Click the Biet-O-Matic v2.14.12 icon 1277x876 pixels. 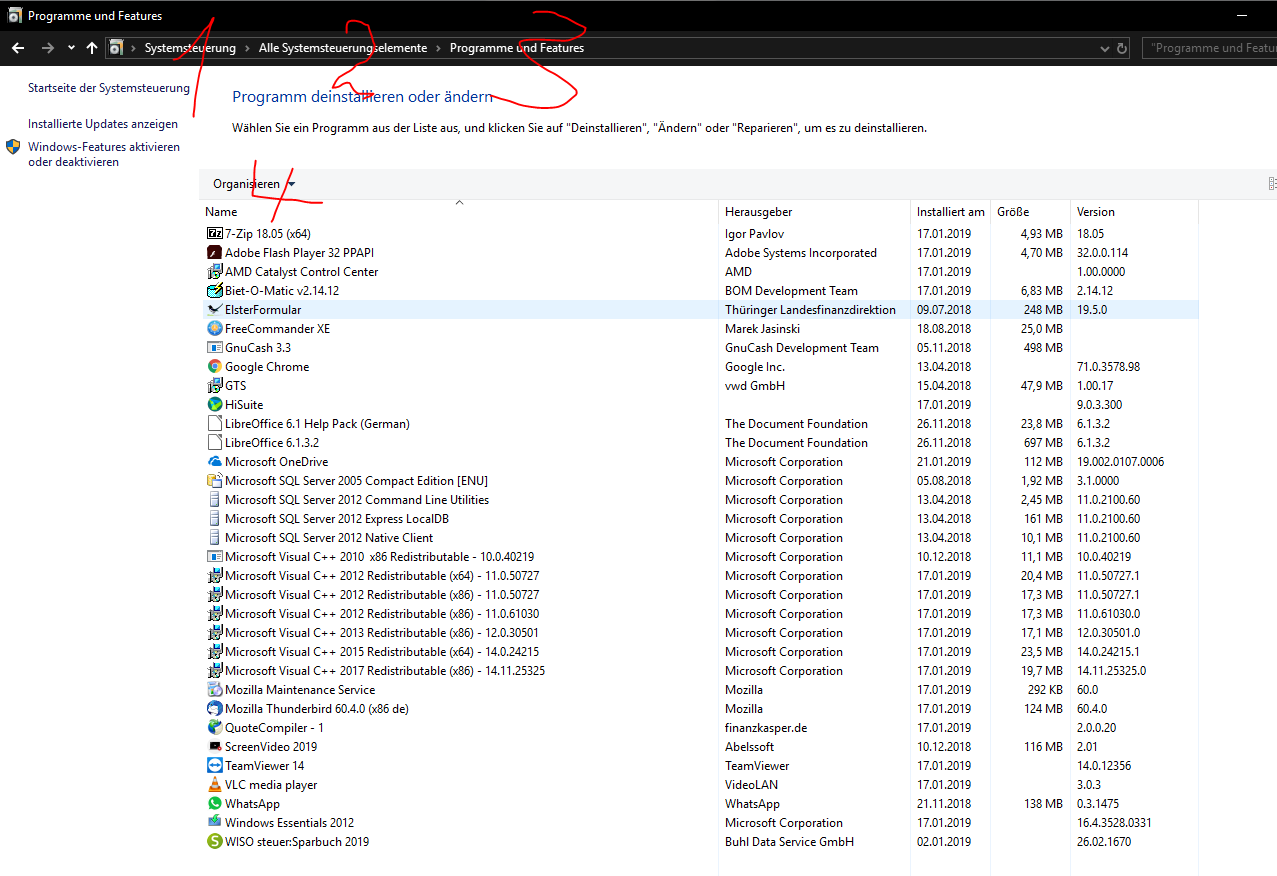(x=214, y=291)
